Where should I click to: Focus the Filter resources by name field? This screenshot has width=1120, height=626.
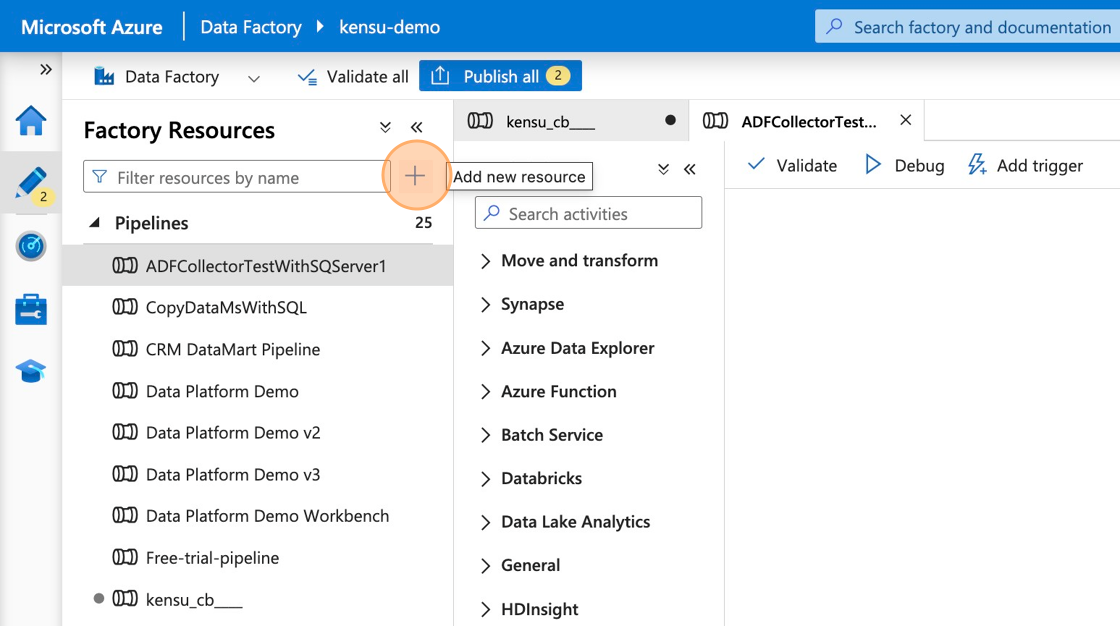(x=237, y=177)
